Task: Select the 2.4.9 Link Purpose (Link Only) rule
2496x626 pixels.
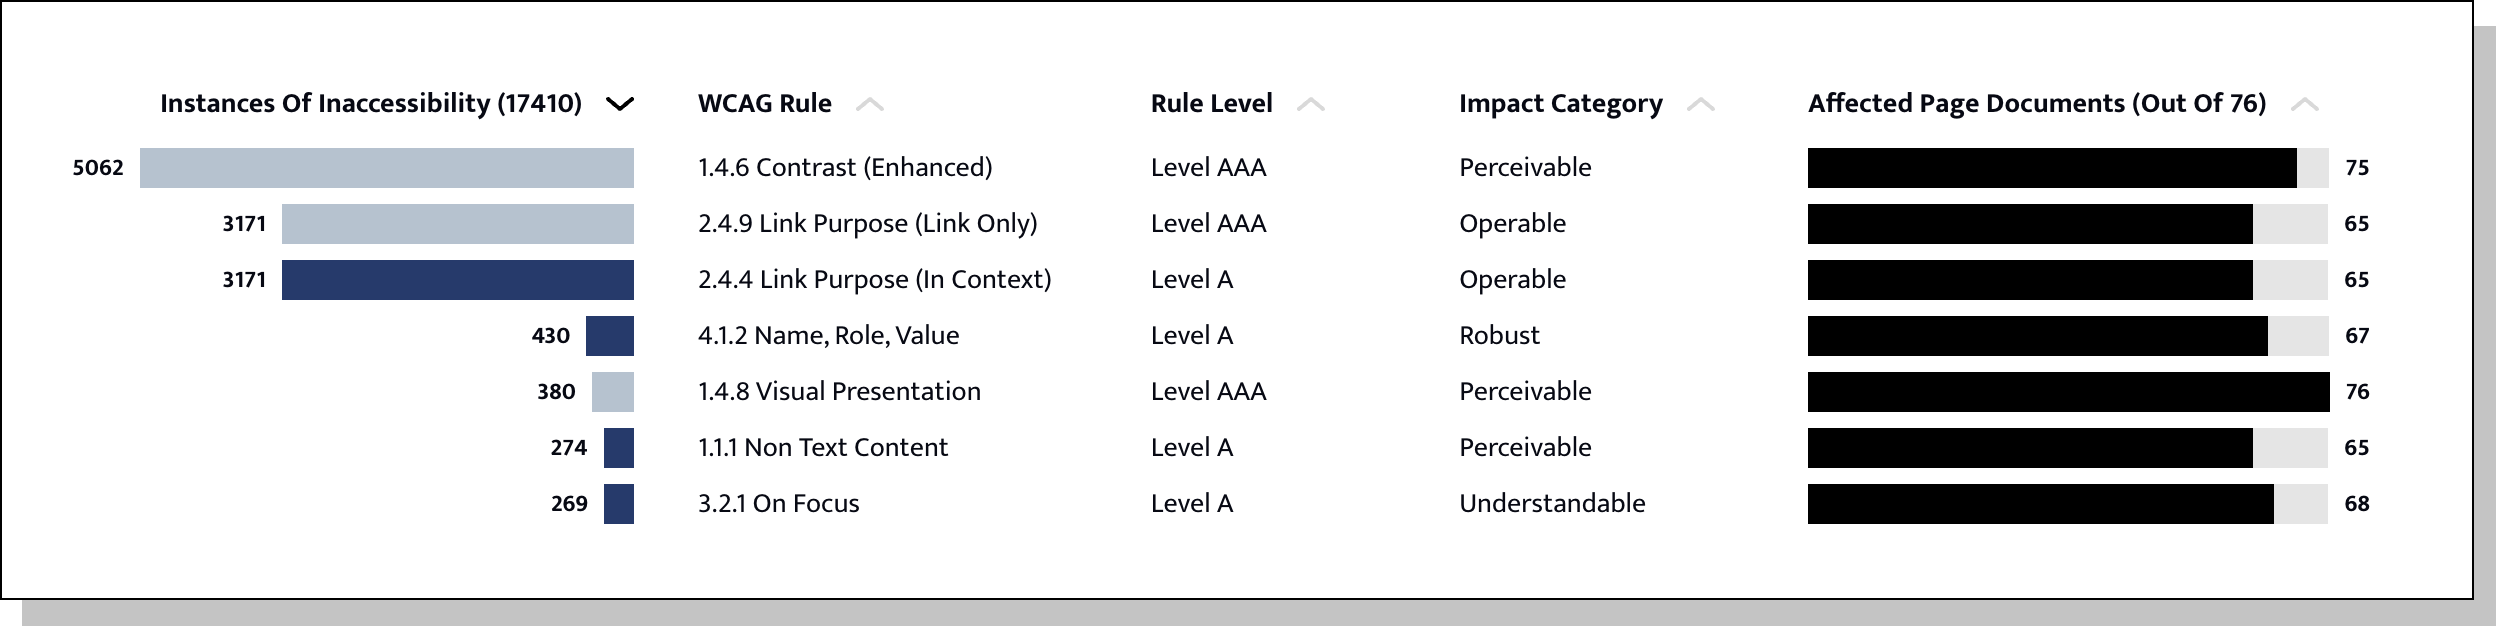Action: click(x=867, y=223)
